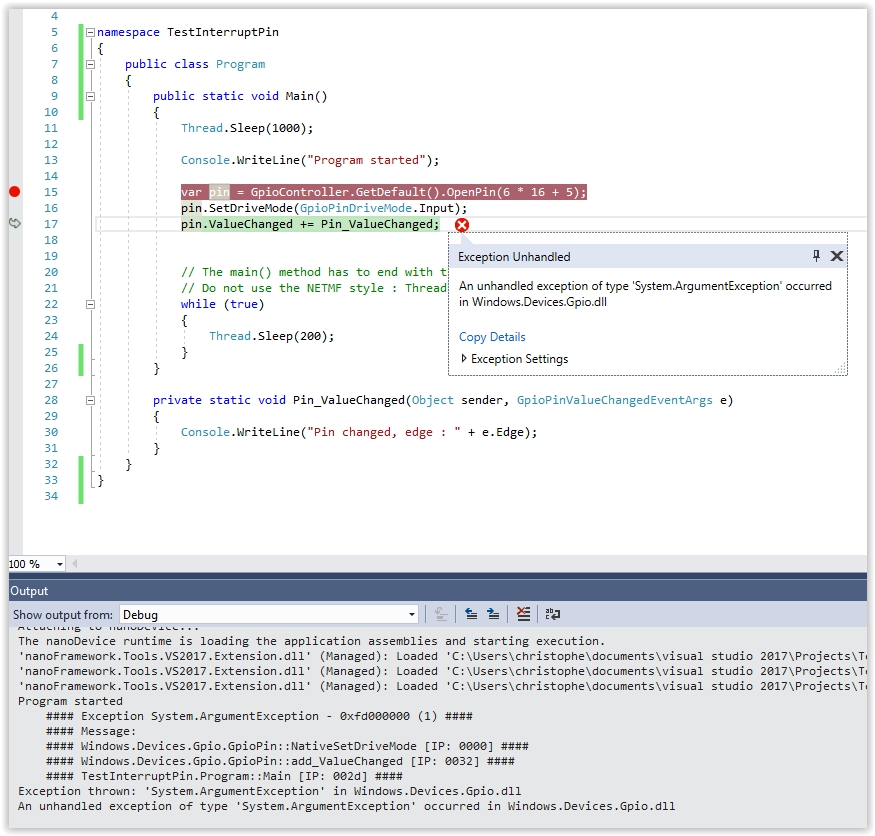Clear all output messages
The width and height of the screenshot is (875, 836).
click(x=522, y=613)
